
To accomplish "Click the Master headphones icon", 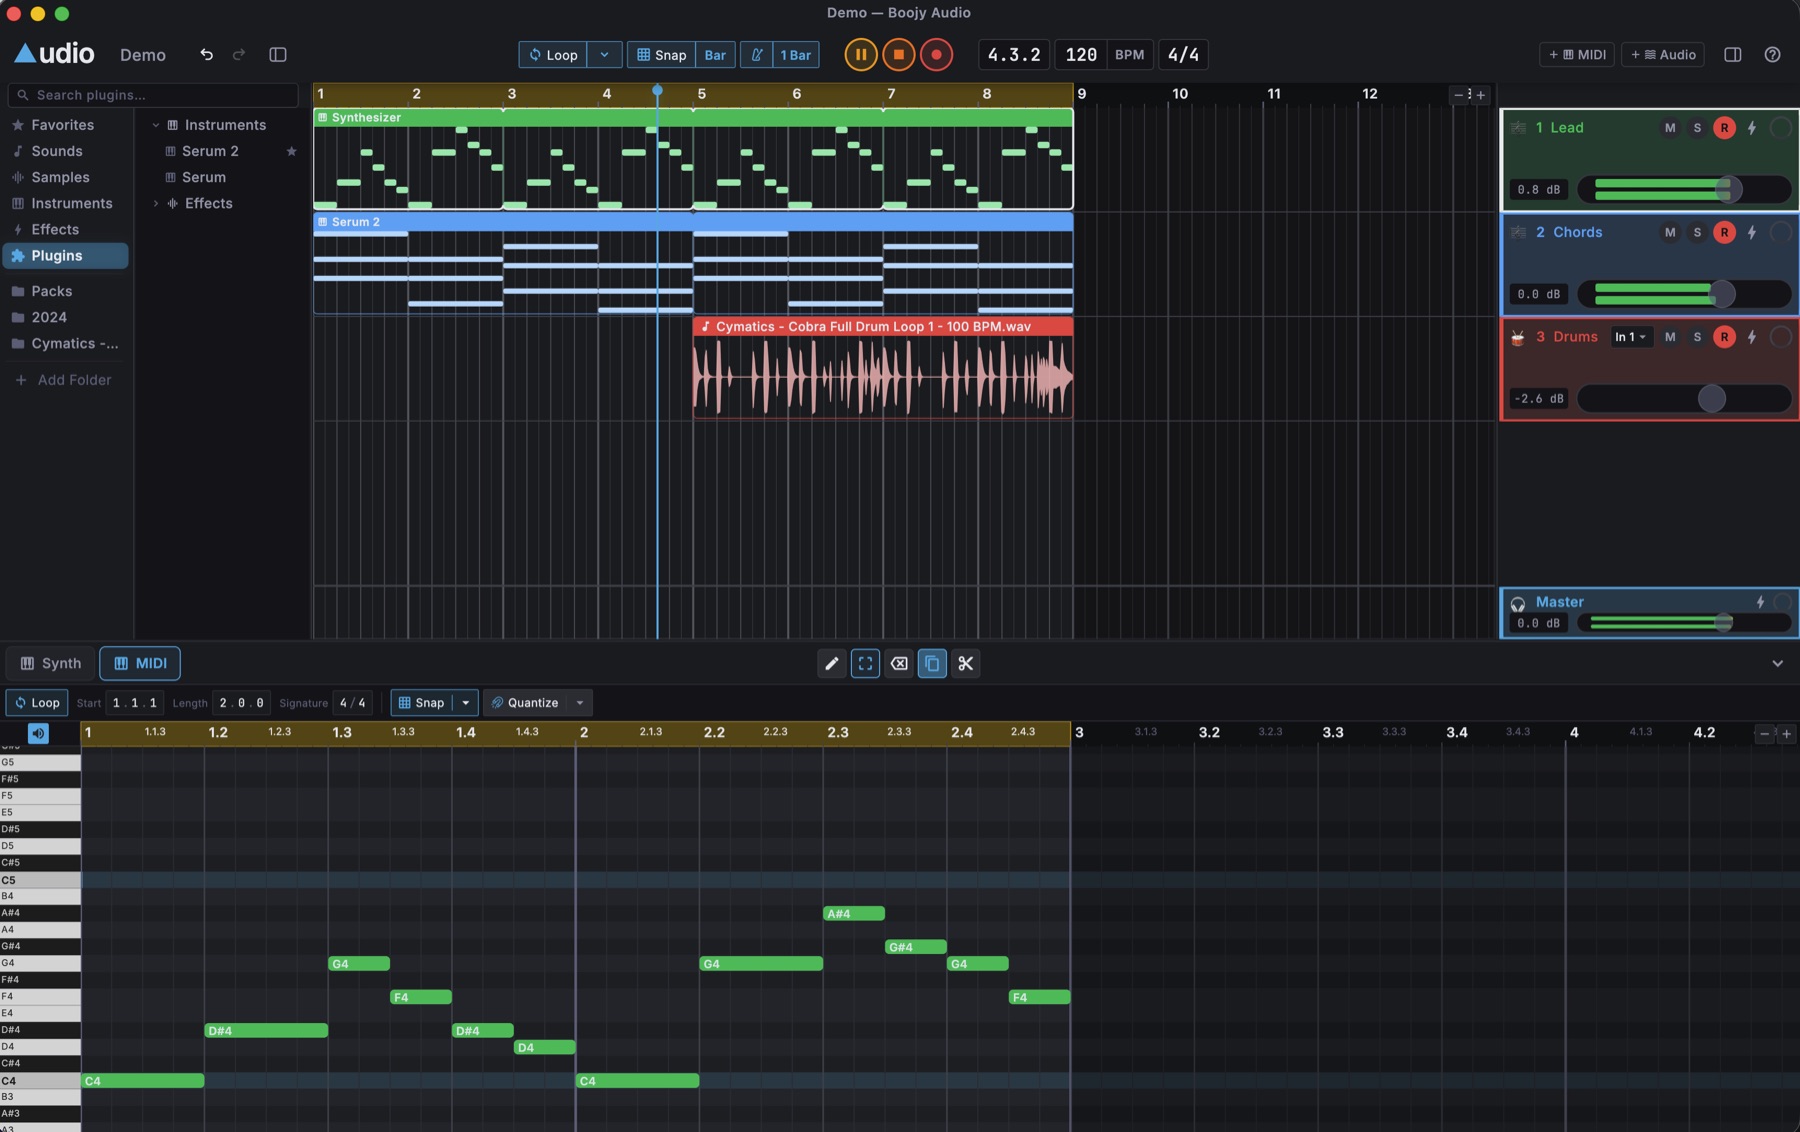I will [x=1518, y=603].
